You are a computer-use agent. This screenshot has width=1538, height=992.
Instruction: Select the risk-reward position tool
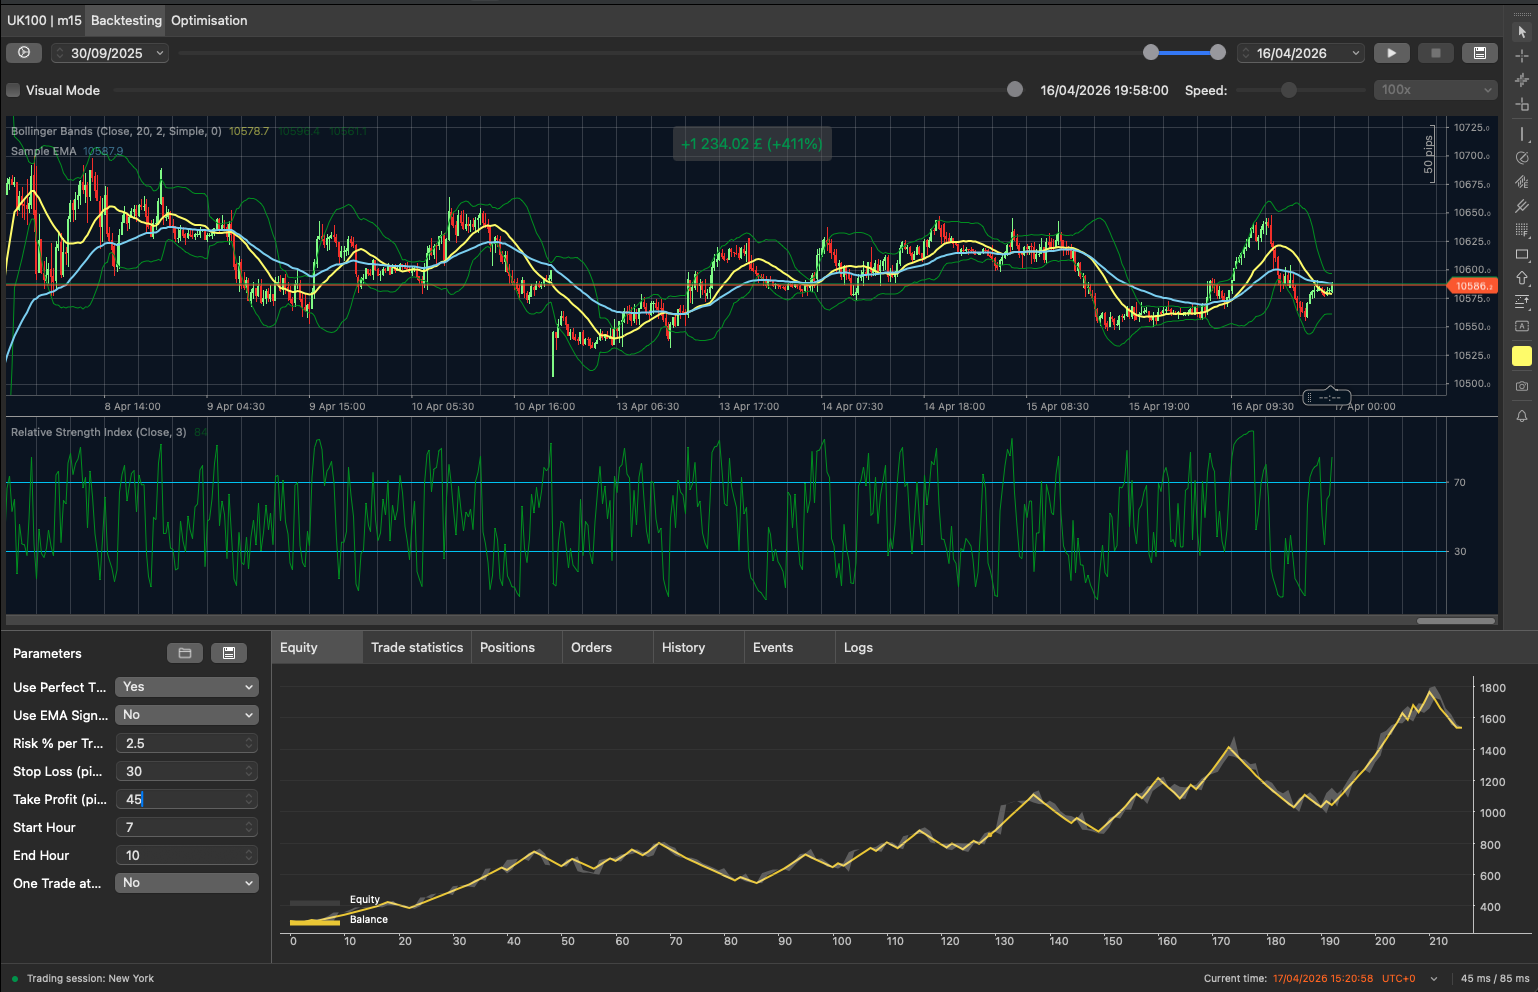pos(1522,302)
